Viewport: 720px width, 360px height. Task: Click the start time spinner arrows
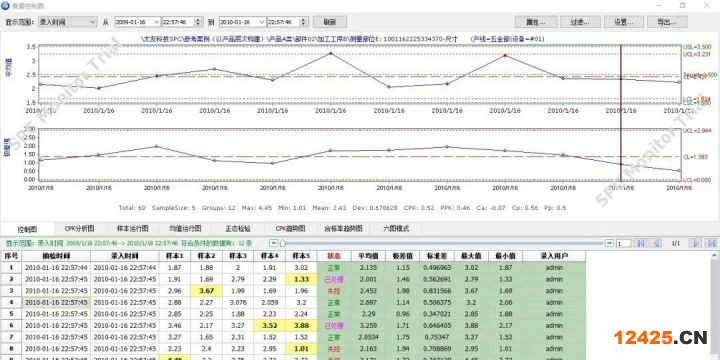(198, 22)
